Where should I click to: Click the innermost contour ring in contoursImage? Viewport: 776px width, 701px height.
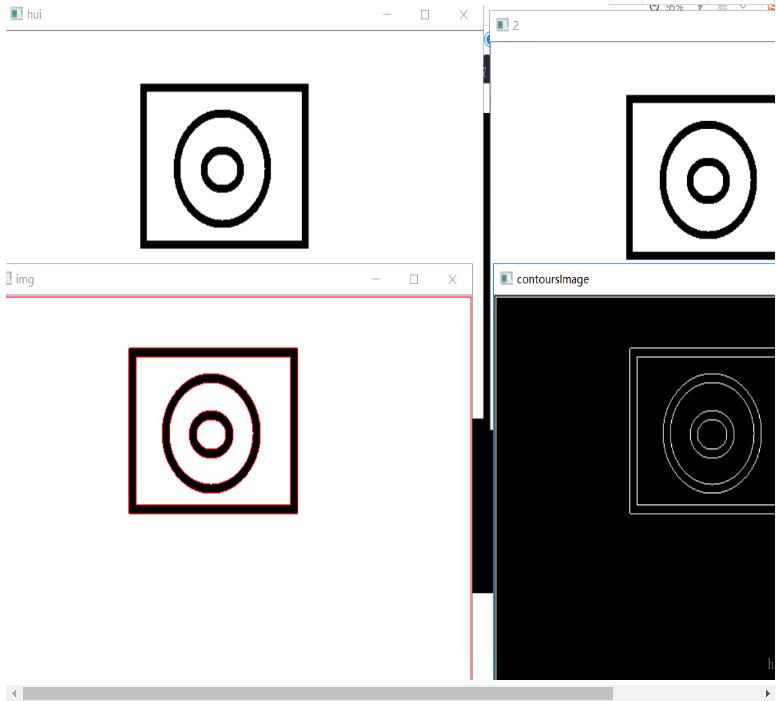pos(712,434)
